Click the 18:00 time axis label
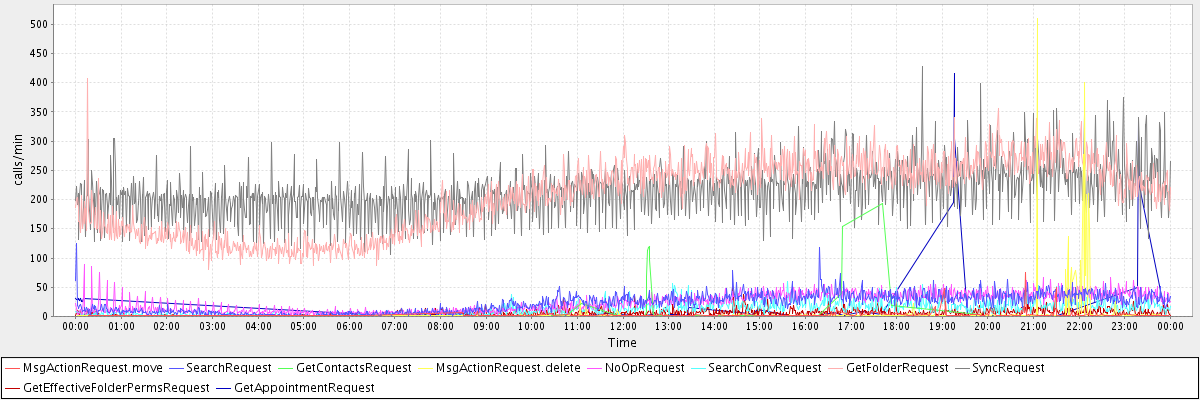The width and height of the screenshot is (1200, 400). 896,326
